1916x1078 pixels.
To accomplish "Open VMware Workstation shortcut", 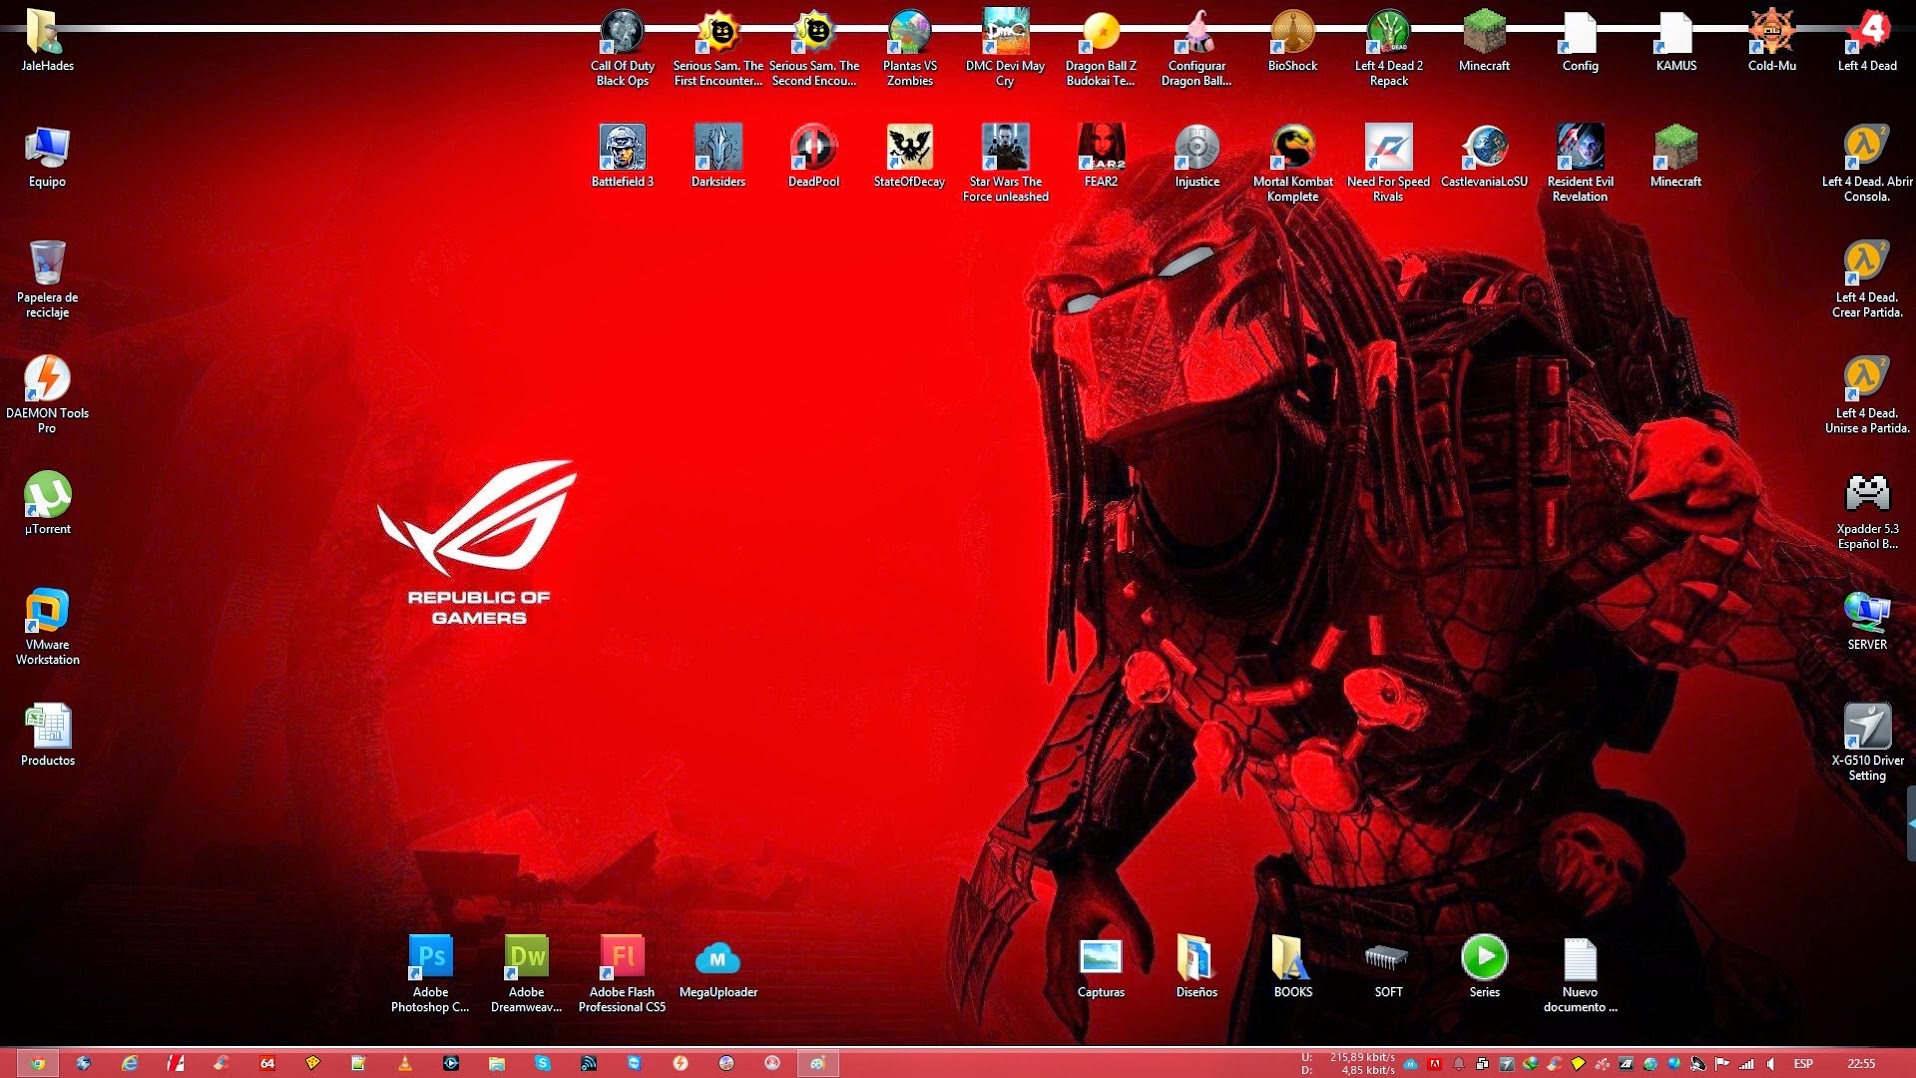I will pos(47,626).
